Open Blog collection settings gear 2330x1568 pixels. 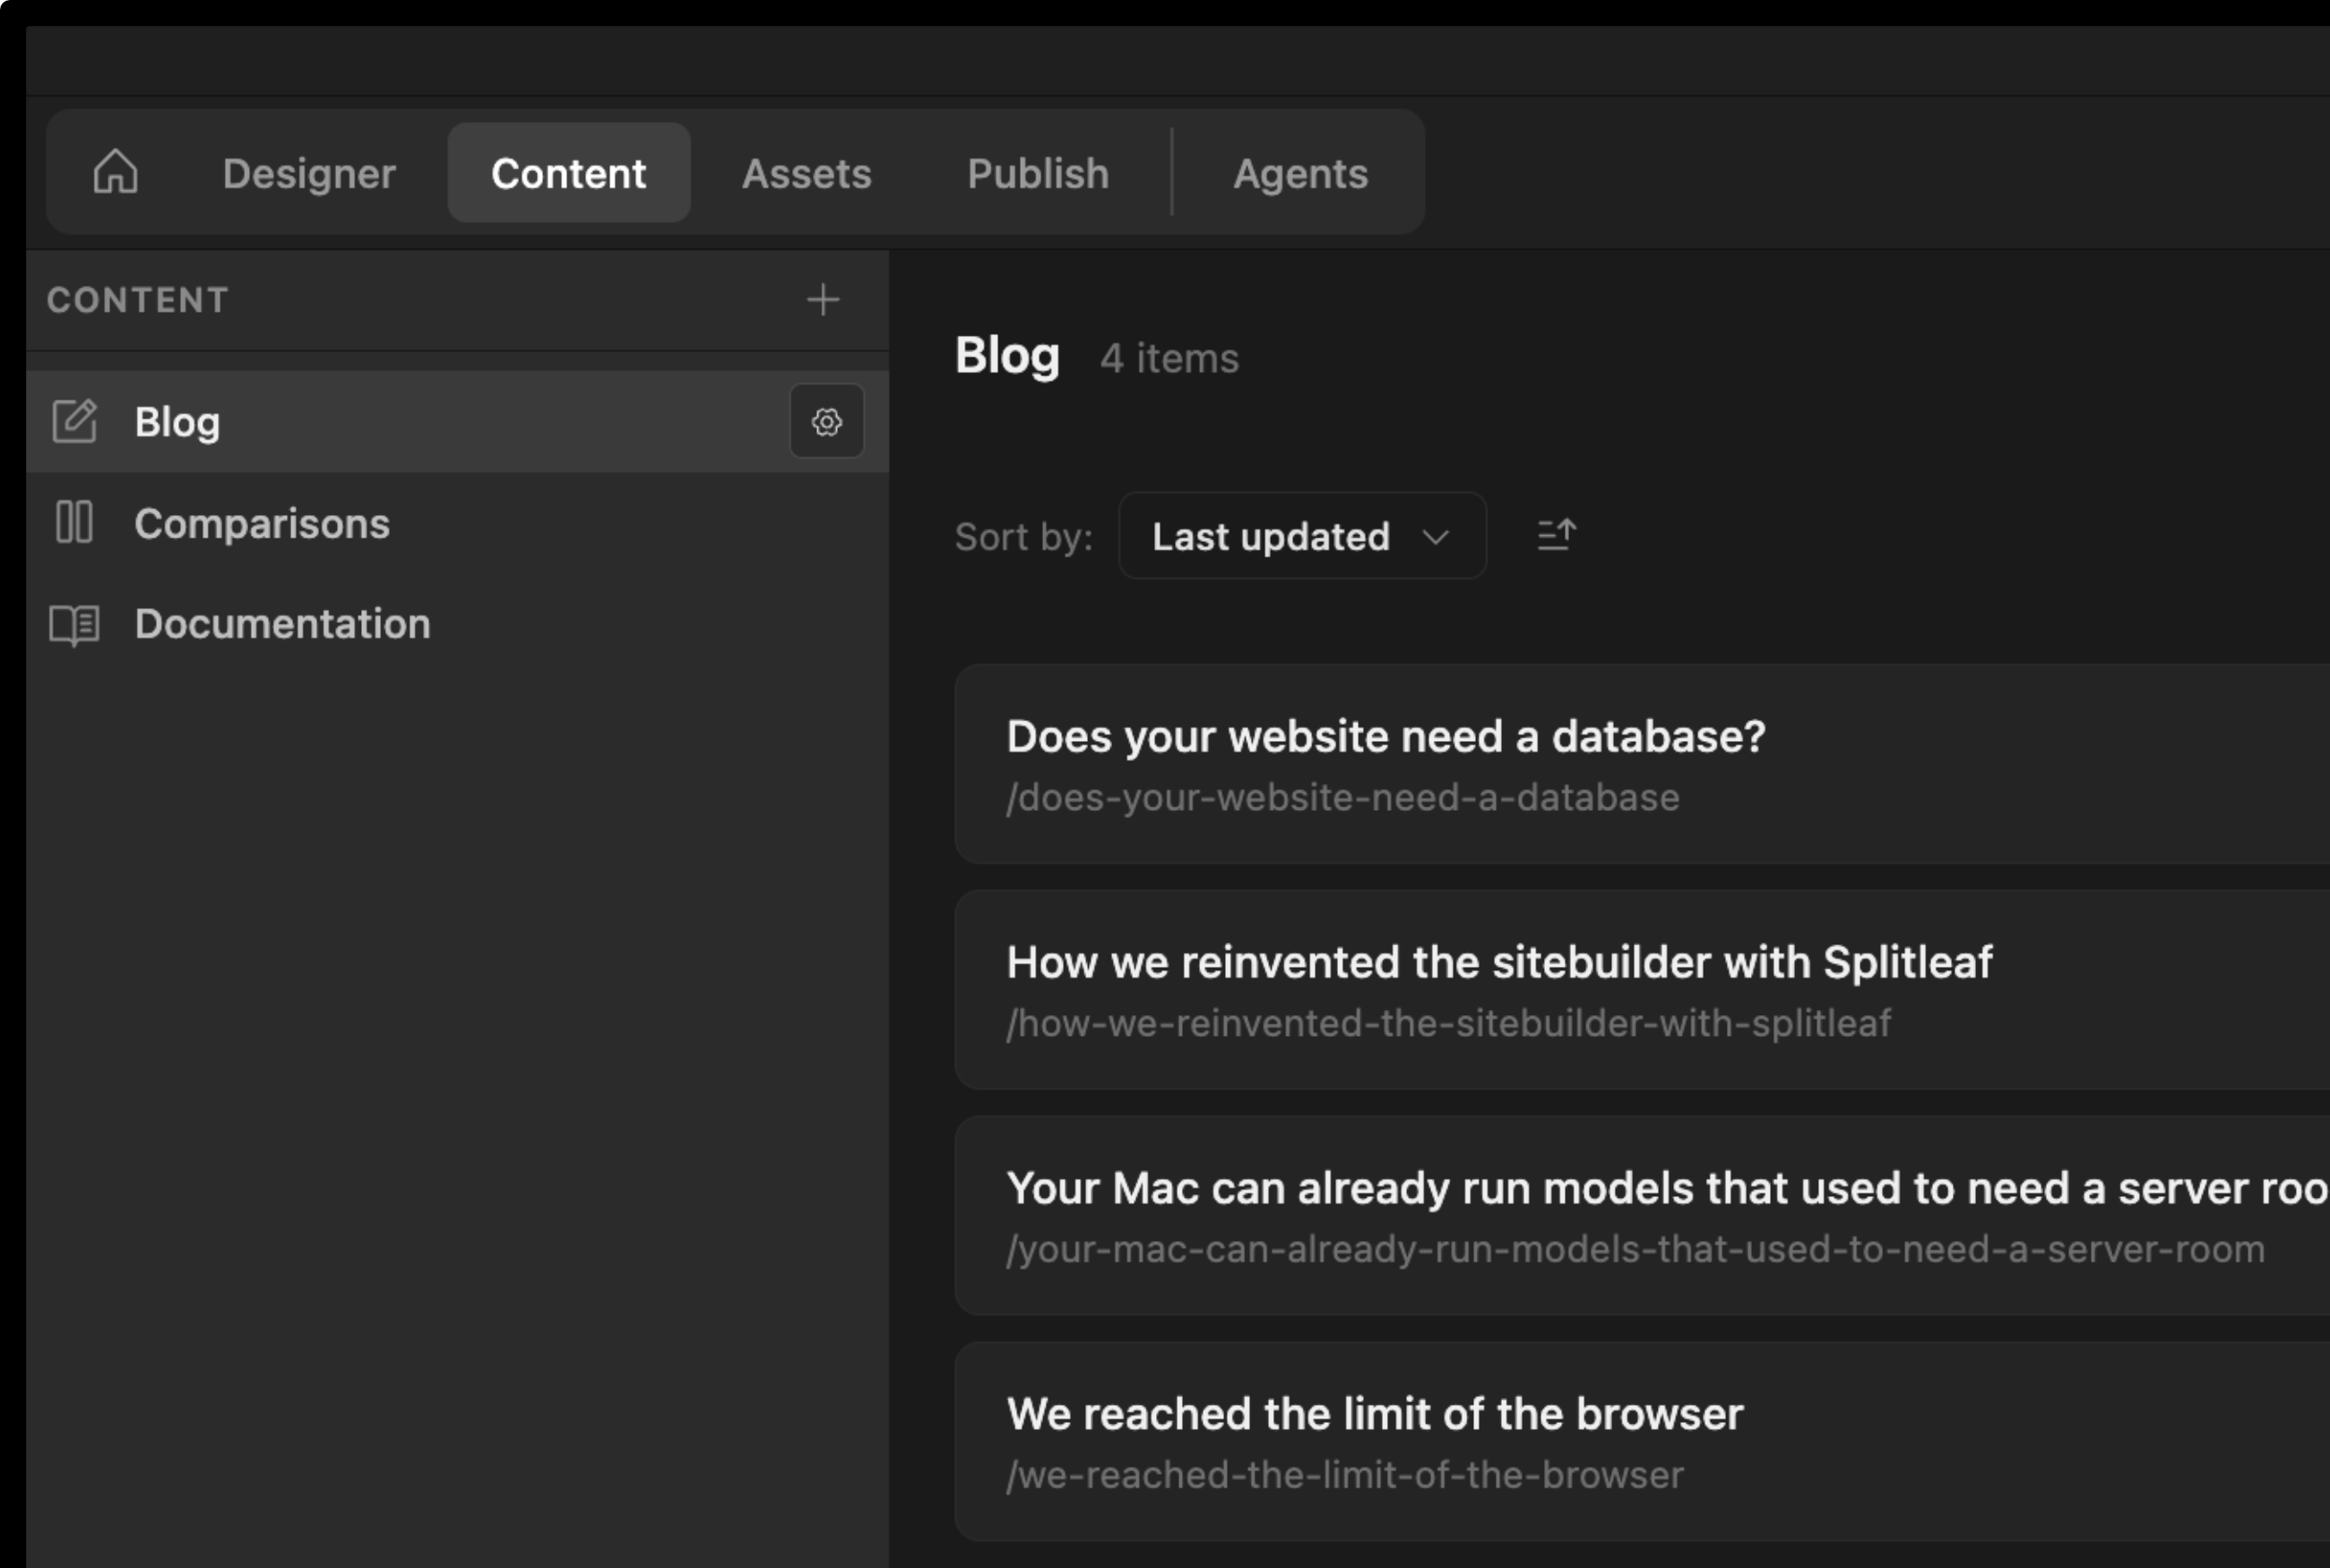[826, 421]
